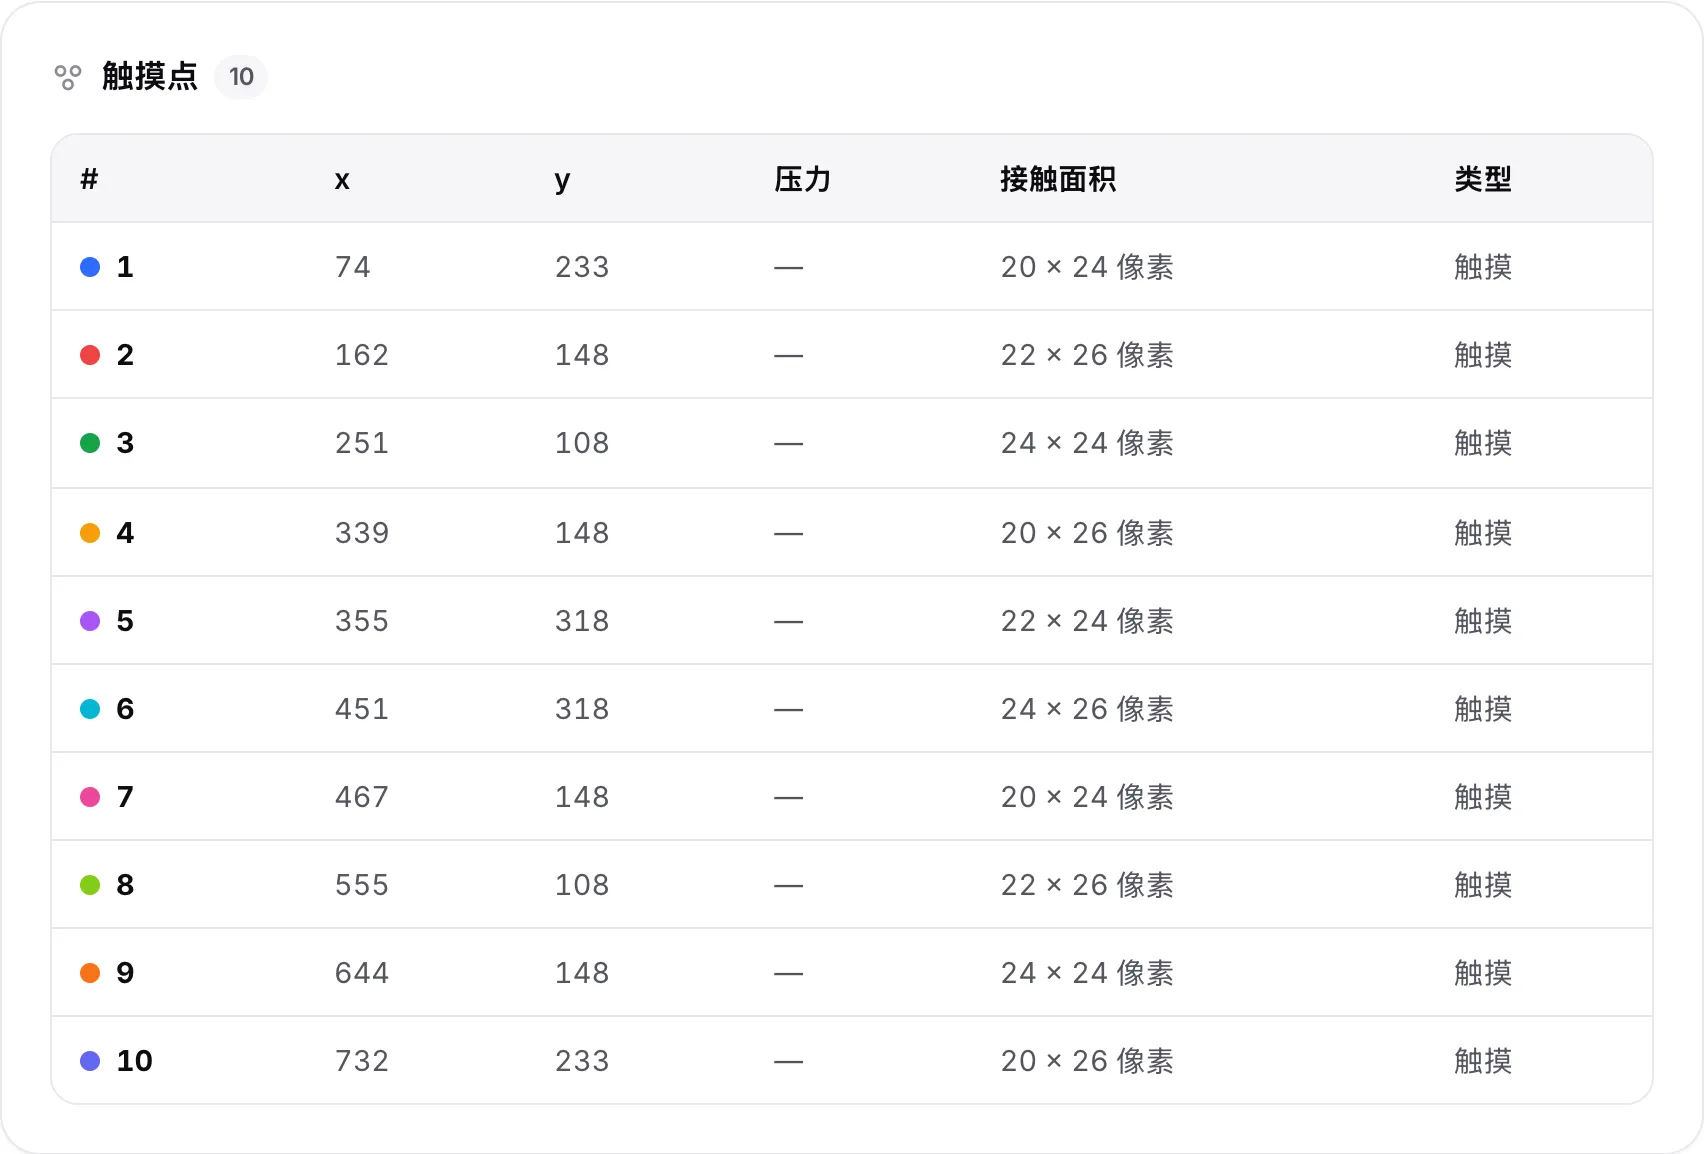The height and width of the screenshot is (1154, 1704).
Task: Click y value 318 in row 6
Action: click(x=582, y=709)
